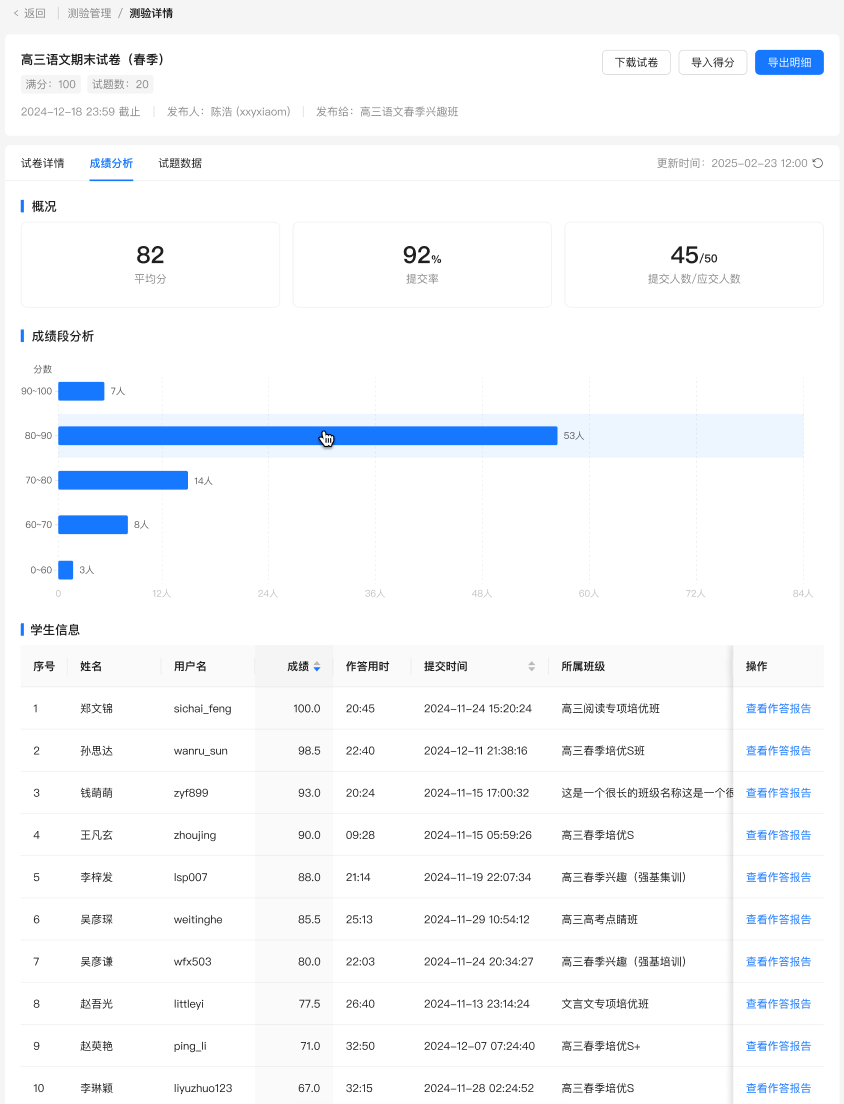Click the 所属班级 column header
Screen dimensions: 844x1104
[x=583, y=666]
